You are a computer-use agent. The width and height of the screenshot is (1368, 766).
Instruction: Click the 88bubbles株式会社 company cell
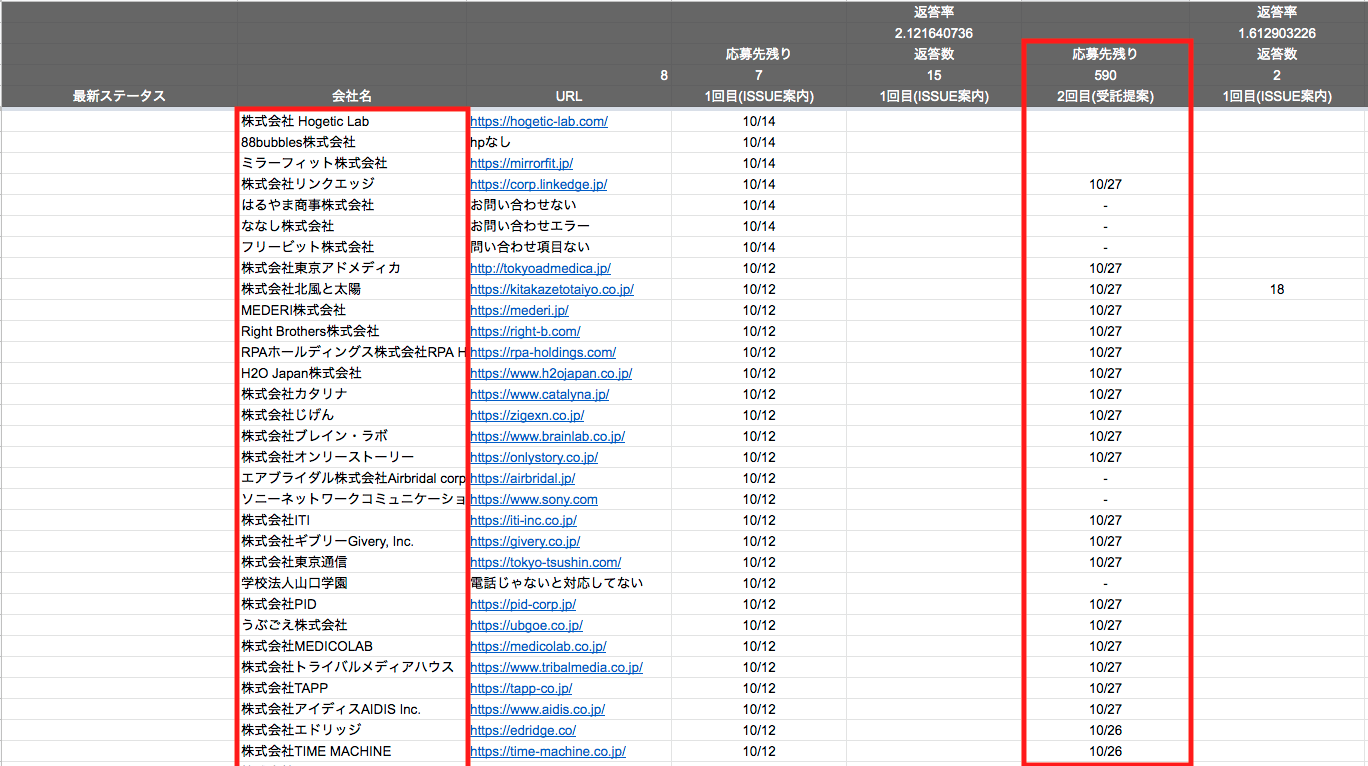(352, 142)
